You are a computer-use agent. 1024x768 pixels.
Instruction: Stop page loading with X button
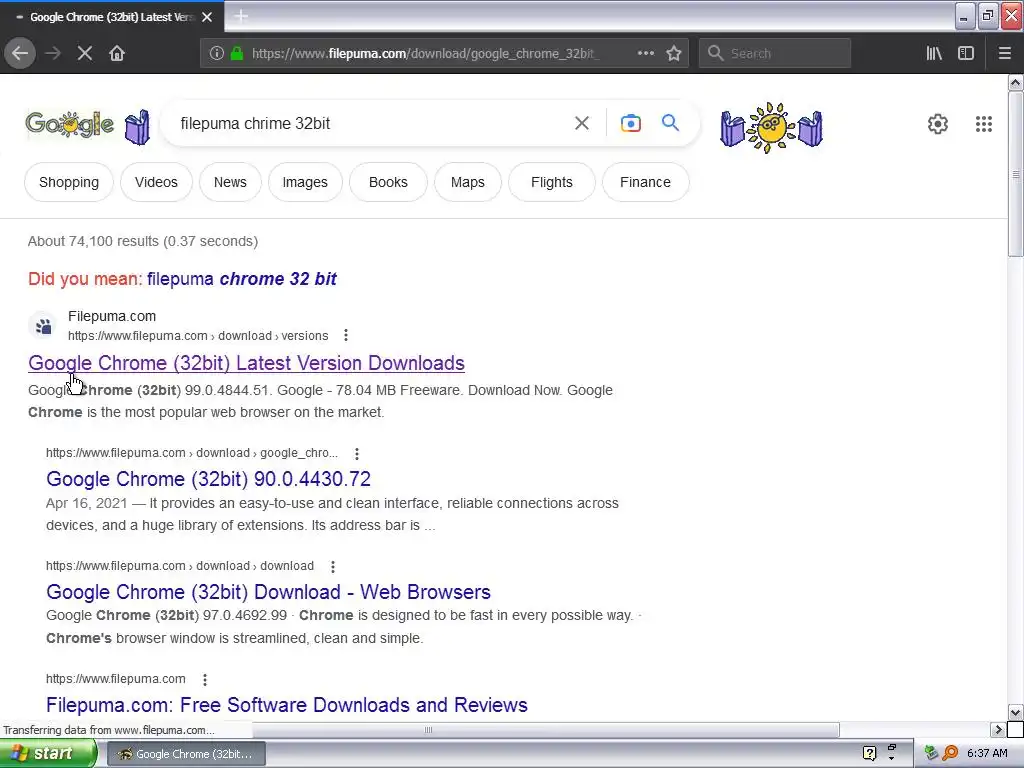[x=85, y=53]
